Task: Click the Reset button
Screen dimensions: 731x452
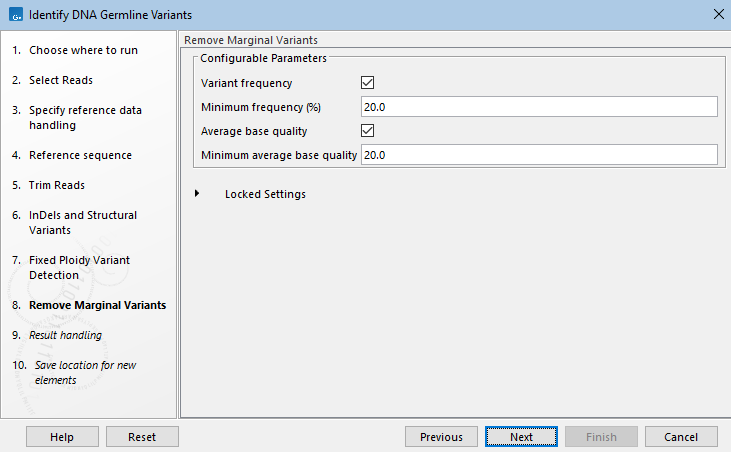Action: point(142,437)
